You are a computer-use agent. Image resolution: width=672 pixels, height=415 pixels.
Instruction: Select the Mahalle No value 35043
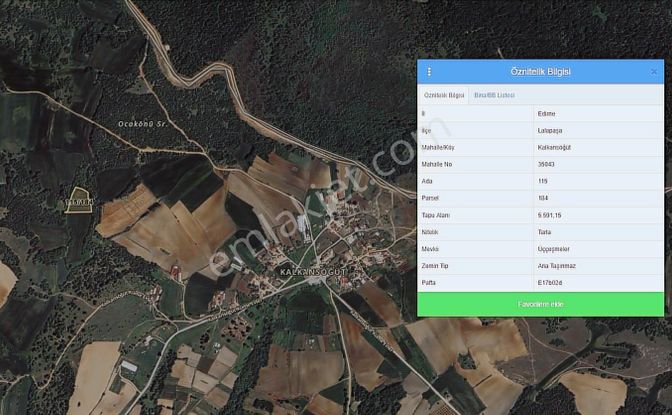point(547,164)
